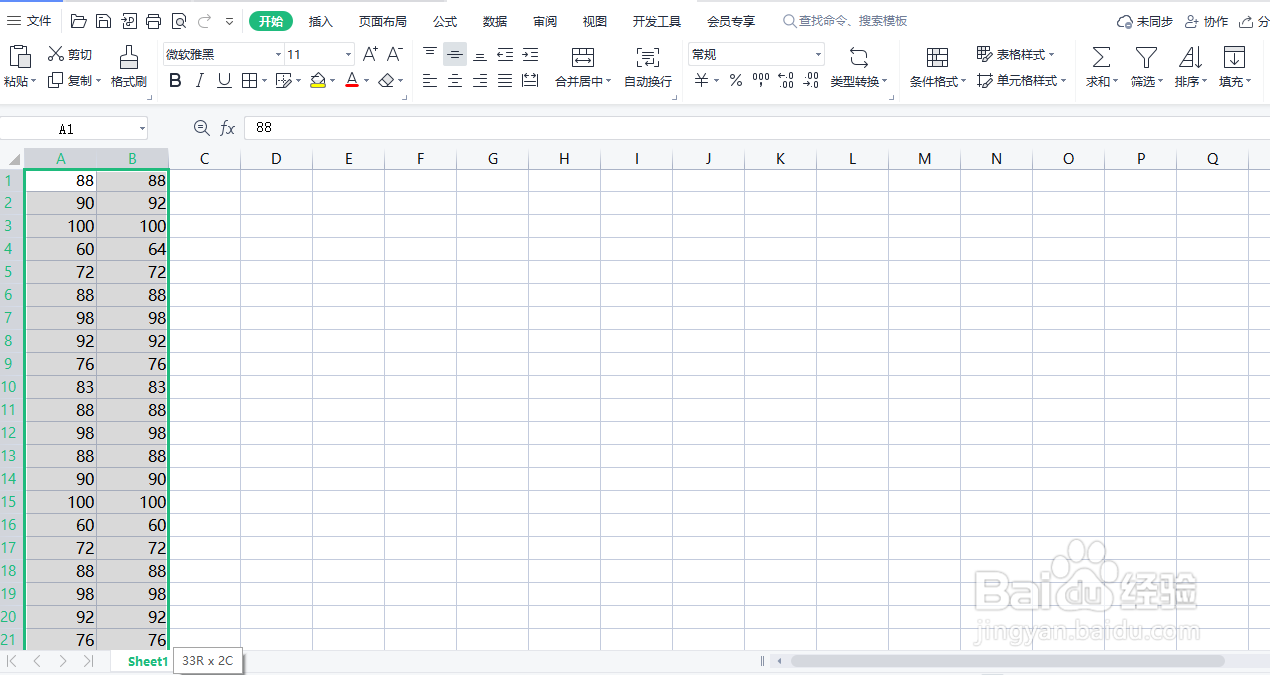Toggle align right for cells
The image size is (1270, 675).
click(480, 81)
